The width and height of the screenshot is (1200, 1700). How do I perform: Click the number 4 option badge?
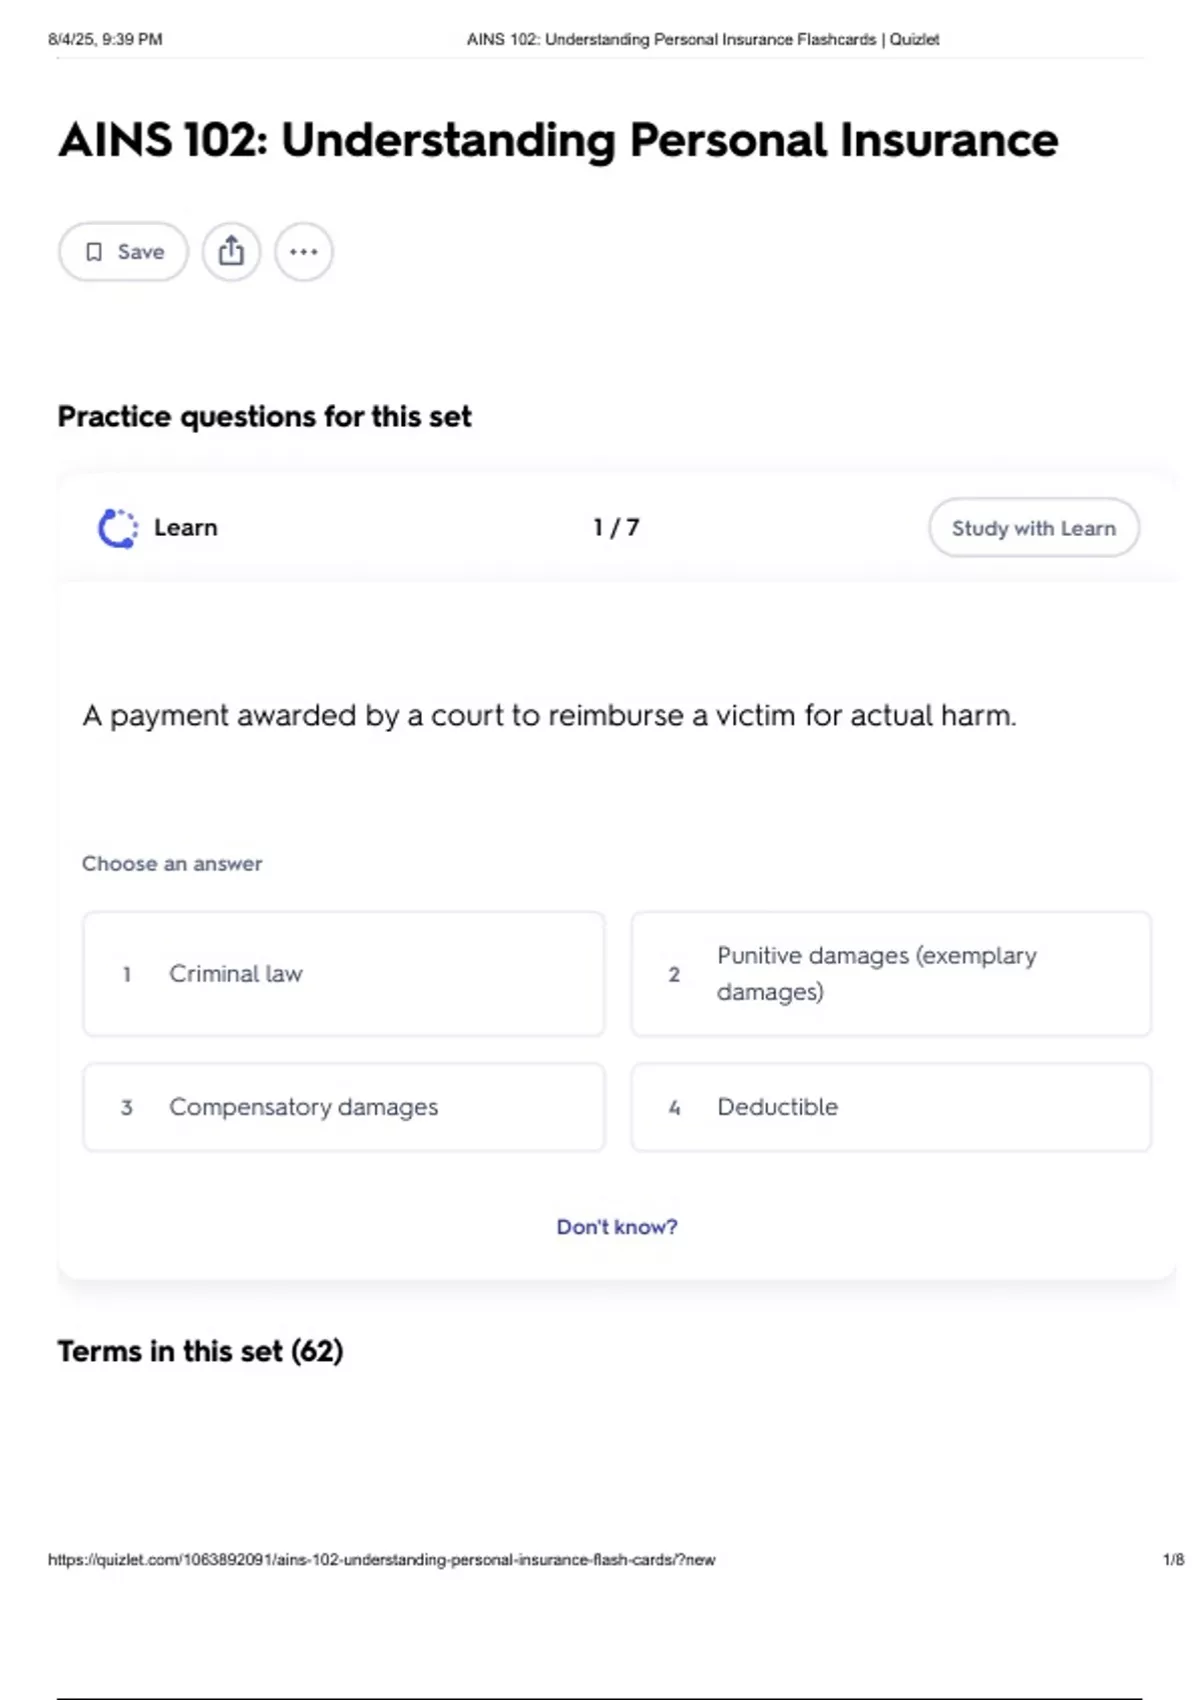tap(674, 1107)
